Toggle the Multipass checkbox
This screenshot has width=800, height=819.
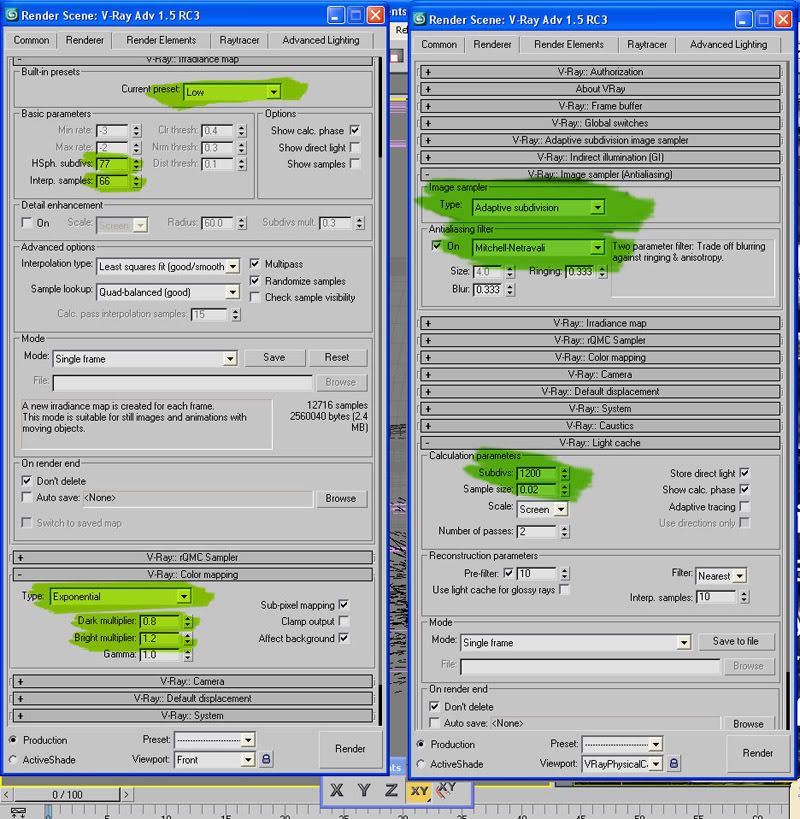pyautogui.click(x=254, y=264)
